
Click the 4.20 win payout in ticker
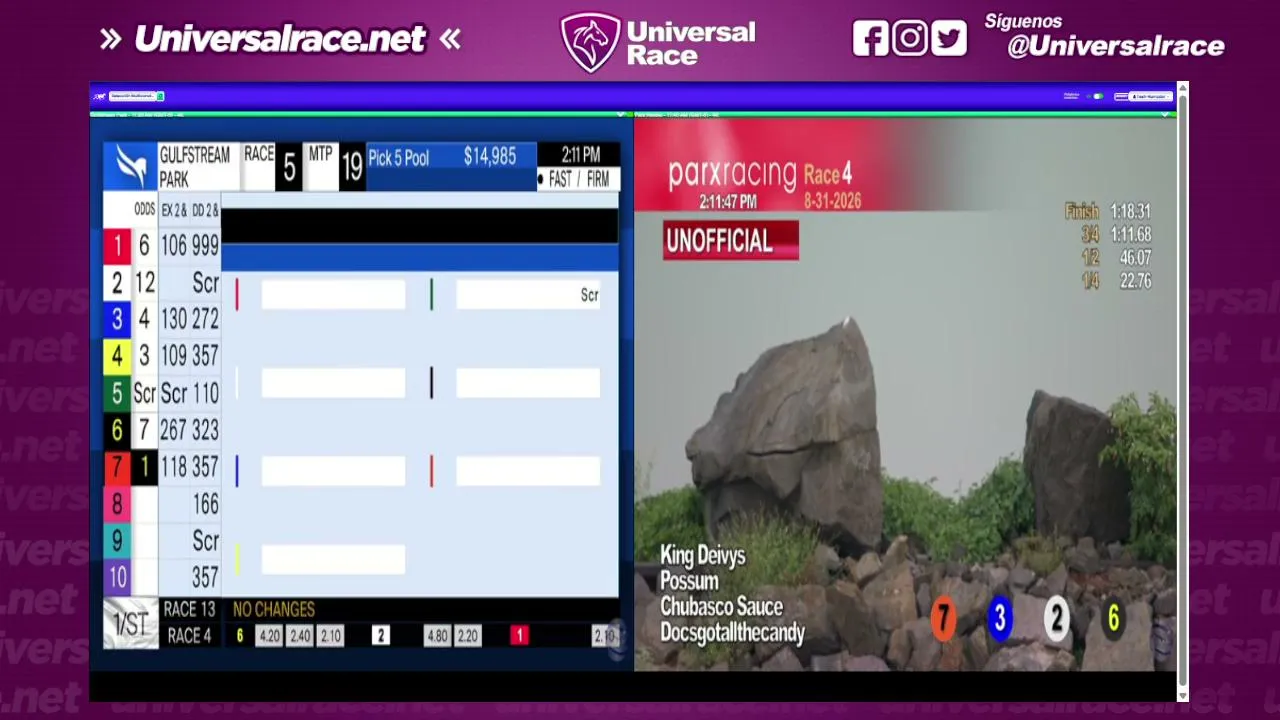pyautogui.click(x=270, y=636)
